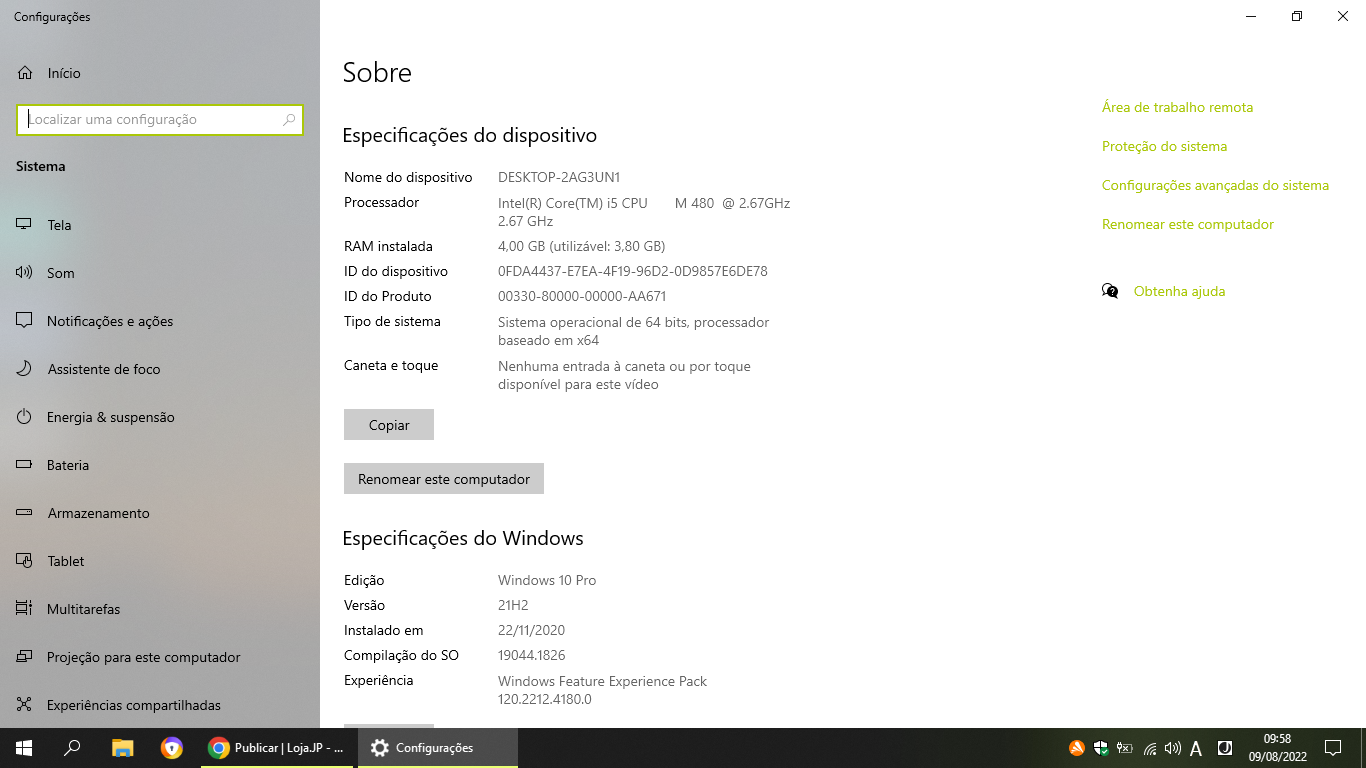Switch to Chrome Publicar Loja.JP window
This screenshot has width=1366, height=768.
click(278, 748)
